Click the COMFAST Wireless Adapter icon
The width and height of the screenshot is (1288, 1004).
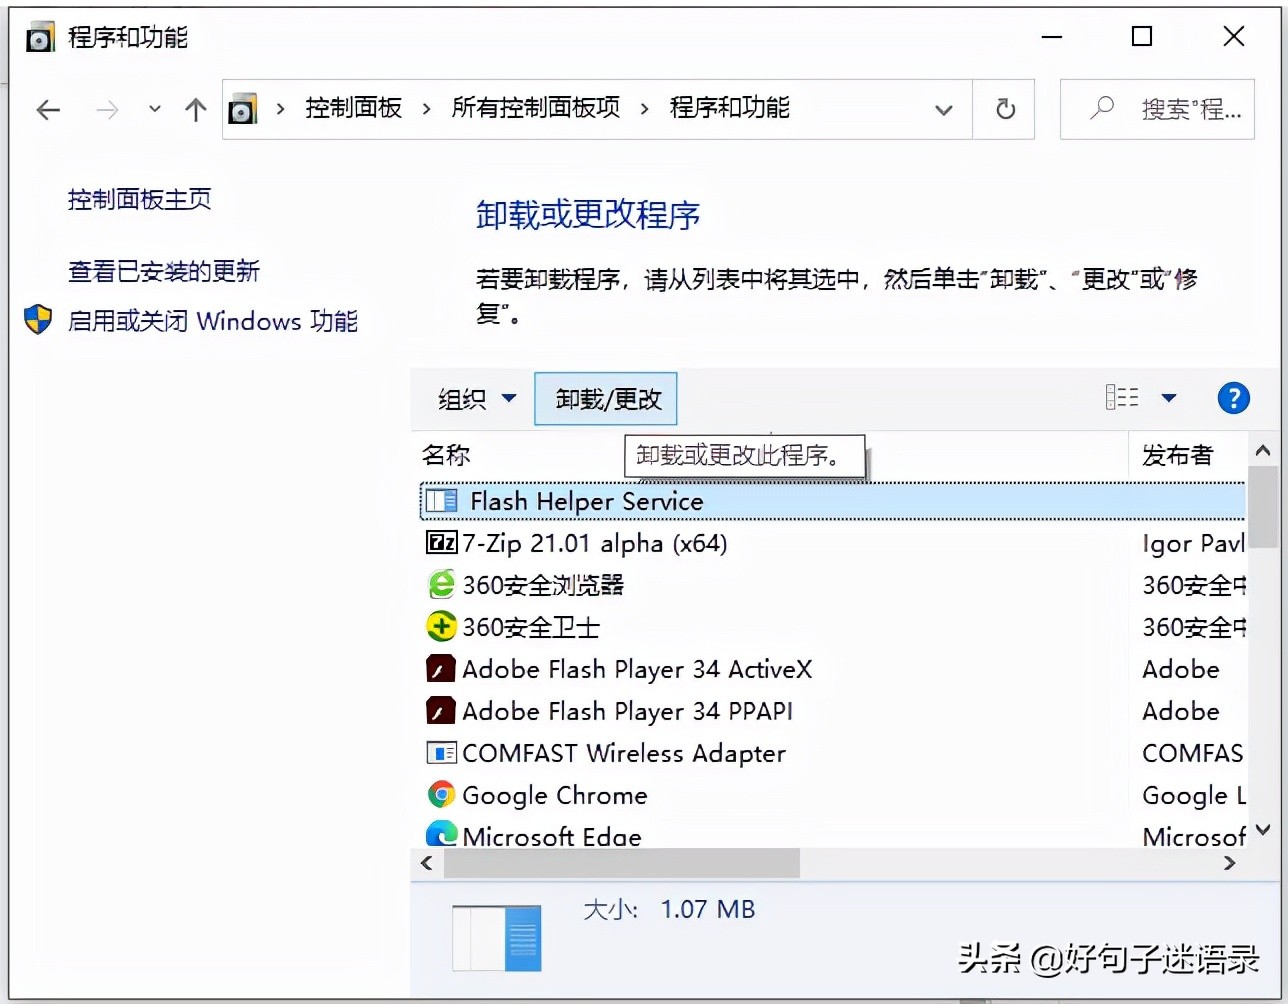[440, 752]
